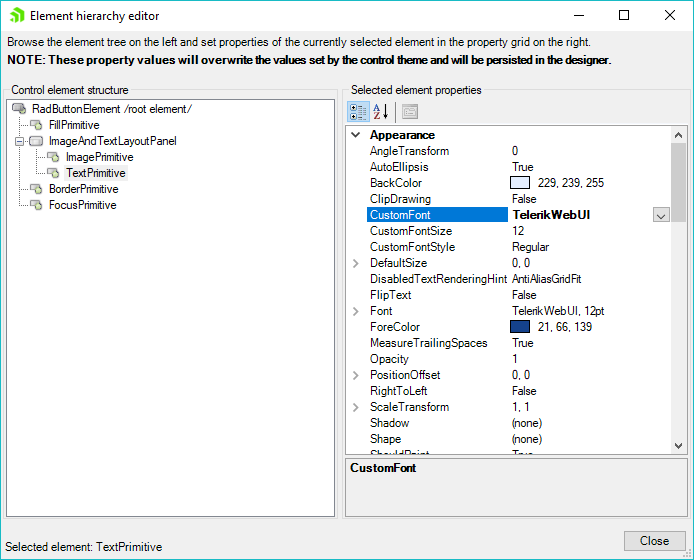The height and width of the screenshot is (560, 694).
Task: Click the property grid scroll up arrow
Action: (x=678, y=135)
